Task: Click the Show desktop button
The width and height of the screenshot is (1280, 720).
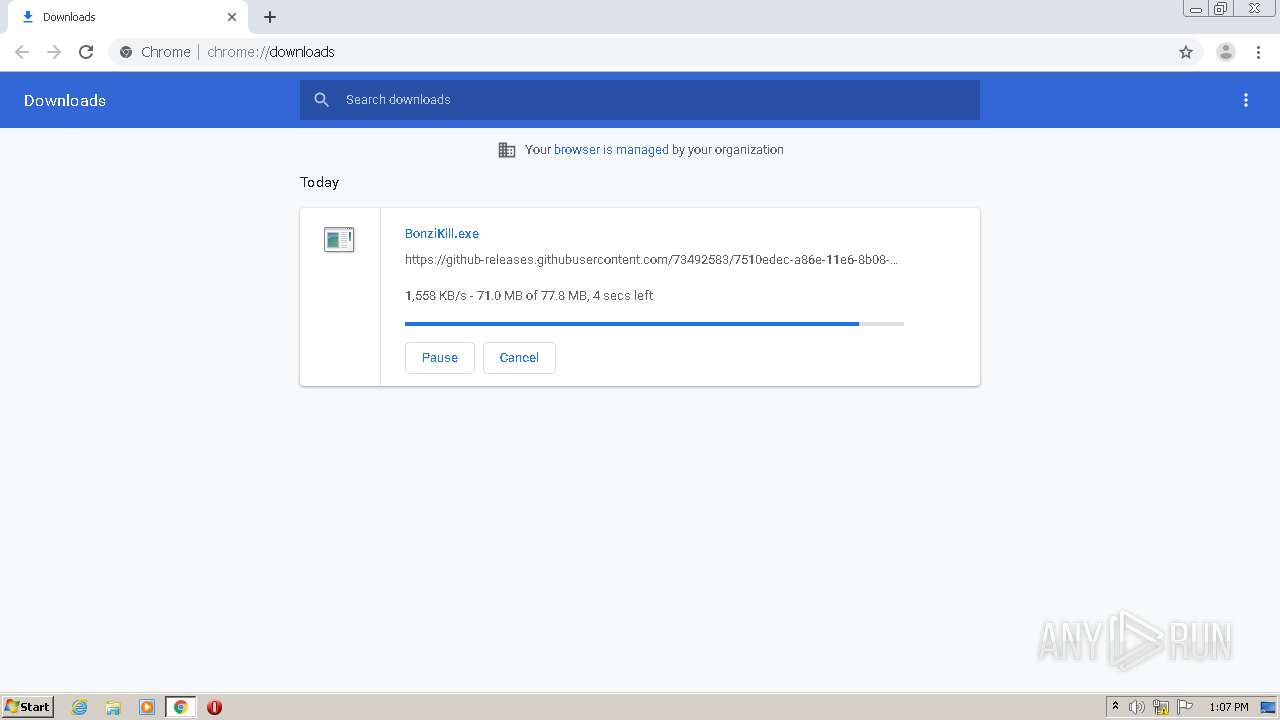Action: pos(1268,707)
